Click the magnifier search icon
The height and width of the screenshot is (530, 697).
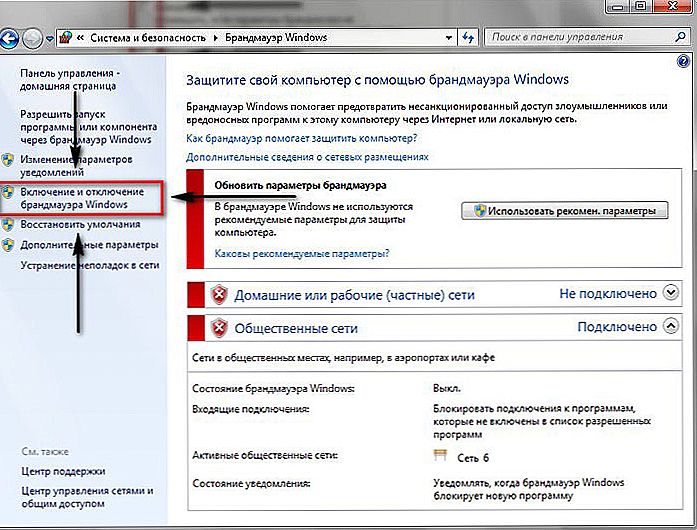680,37
